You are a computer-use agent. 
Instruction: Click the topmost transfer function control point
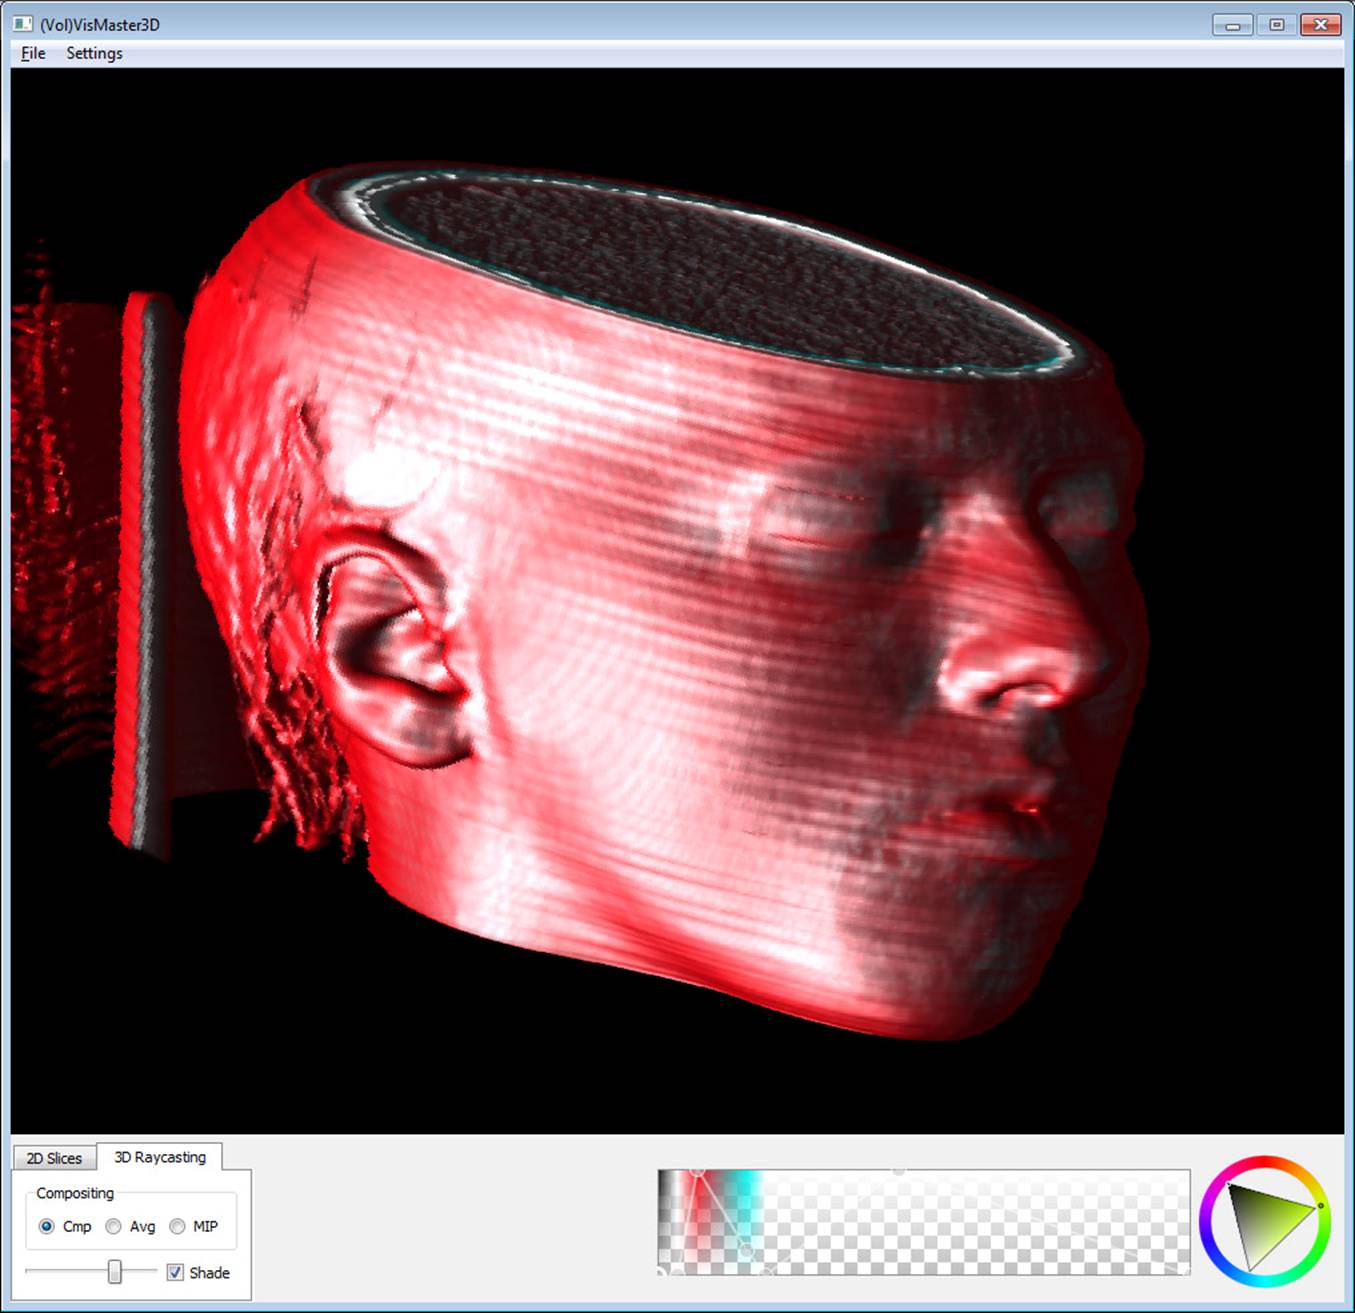(697, 1173)
